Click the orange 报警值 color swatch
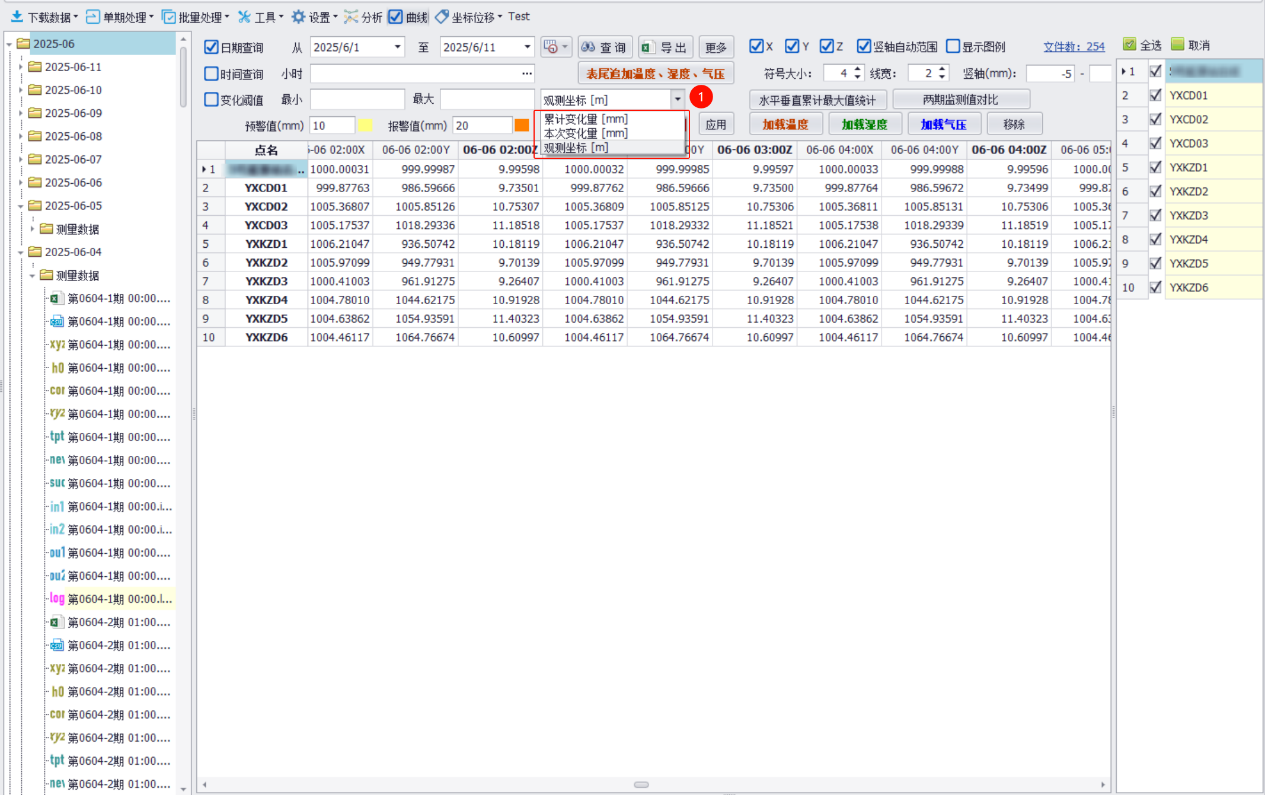The width and height of the screenshot is (1265, 795). pyautogui.click(x=522, y=125)
